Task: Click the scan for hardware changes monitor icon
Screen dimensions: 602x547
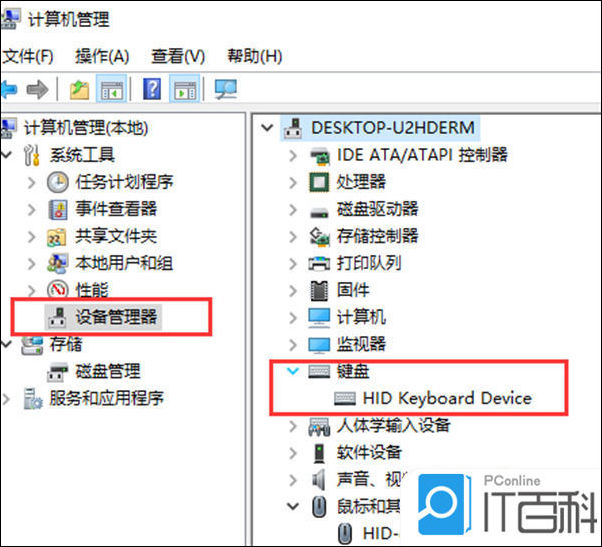Action: pos(226,89)
